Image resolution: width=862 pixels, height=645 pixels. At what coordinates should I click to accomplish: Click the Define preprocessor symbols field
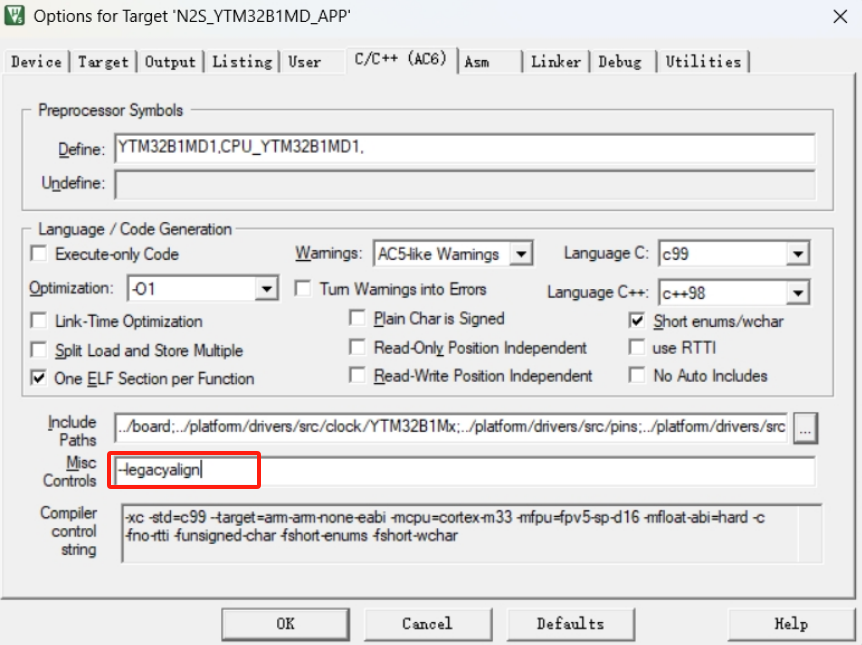[464, 149]
